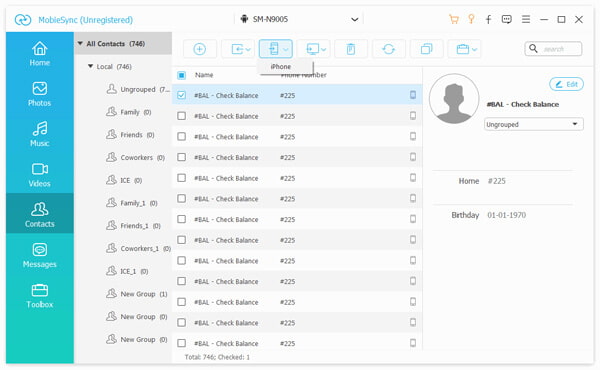This screenshot has height=370, width=600.
Task: Check the second #BAL - Check Balance row
Action: pyautogui.click(x=181, y=116)
